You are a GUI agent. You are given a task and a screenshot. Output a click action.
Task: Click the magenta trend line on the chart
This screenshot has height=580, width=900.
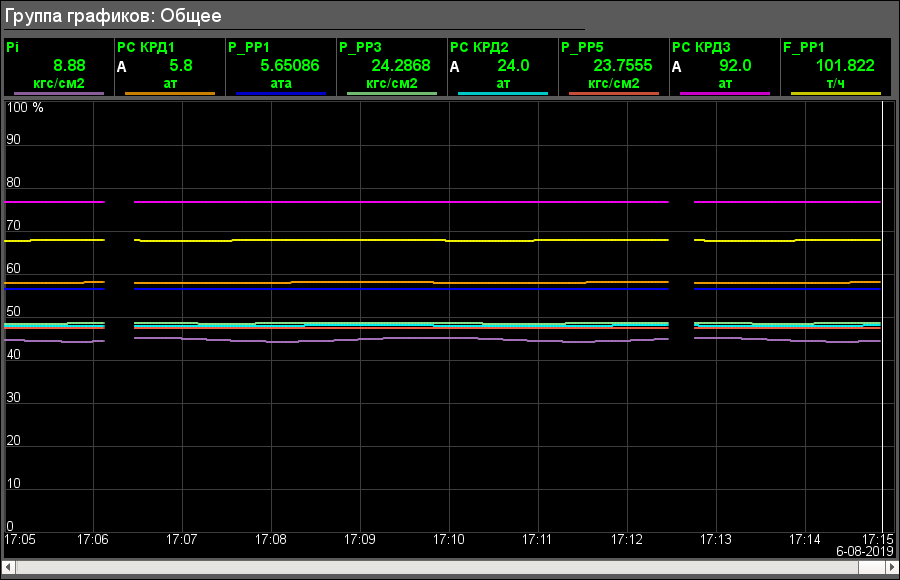click(x=400, y=202)
